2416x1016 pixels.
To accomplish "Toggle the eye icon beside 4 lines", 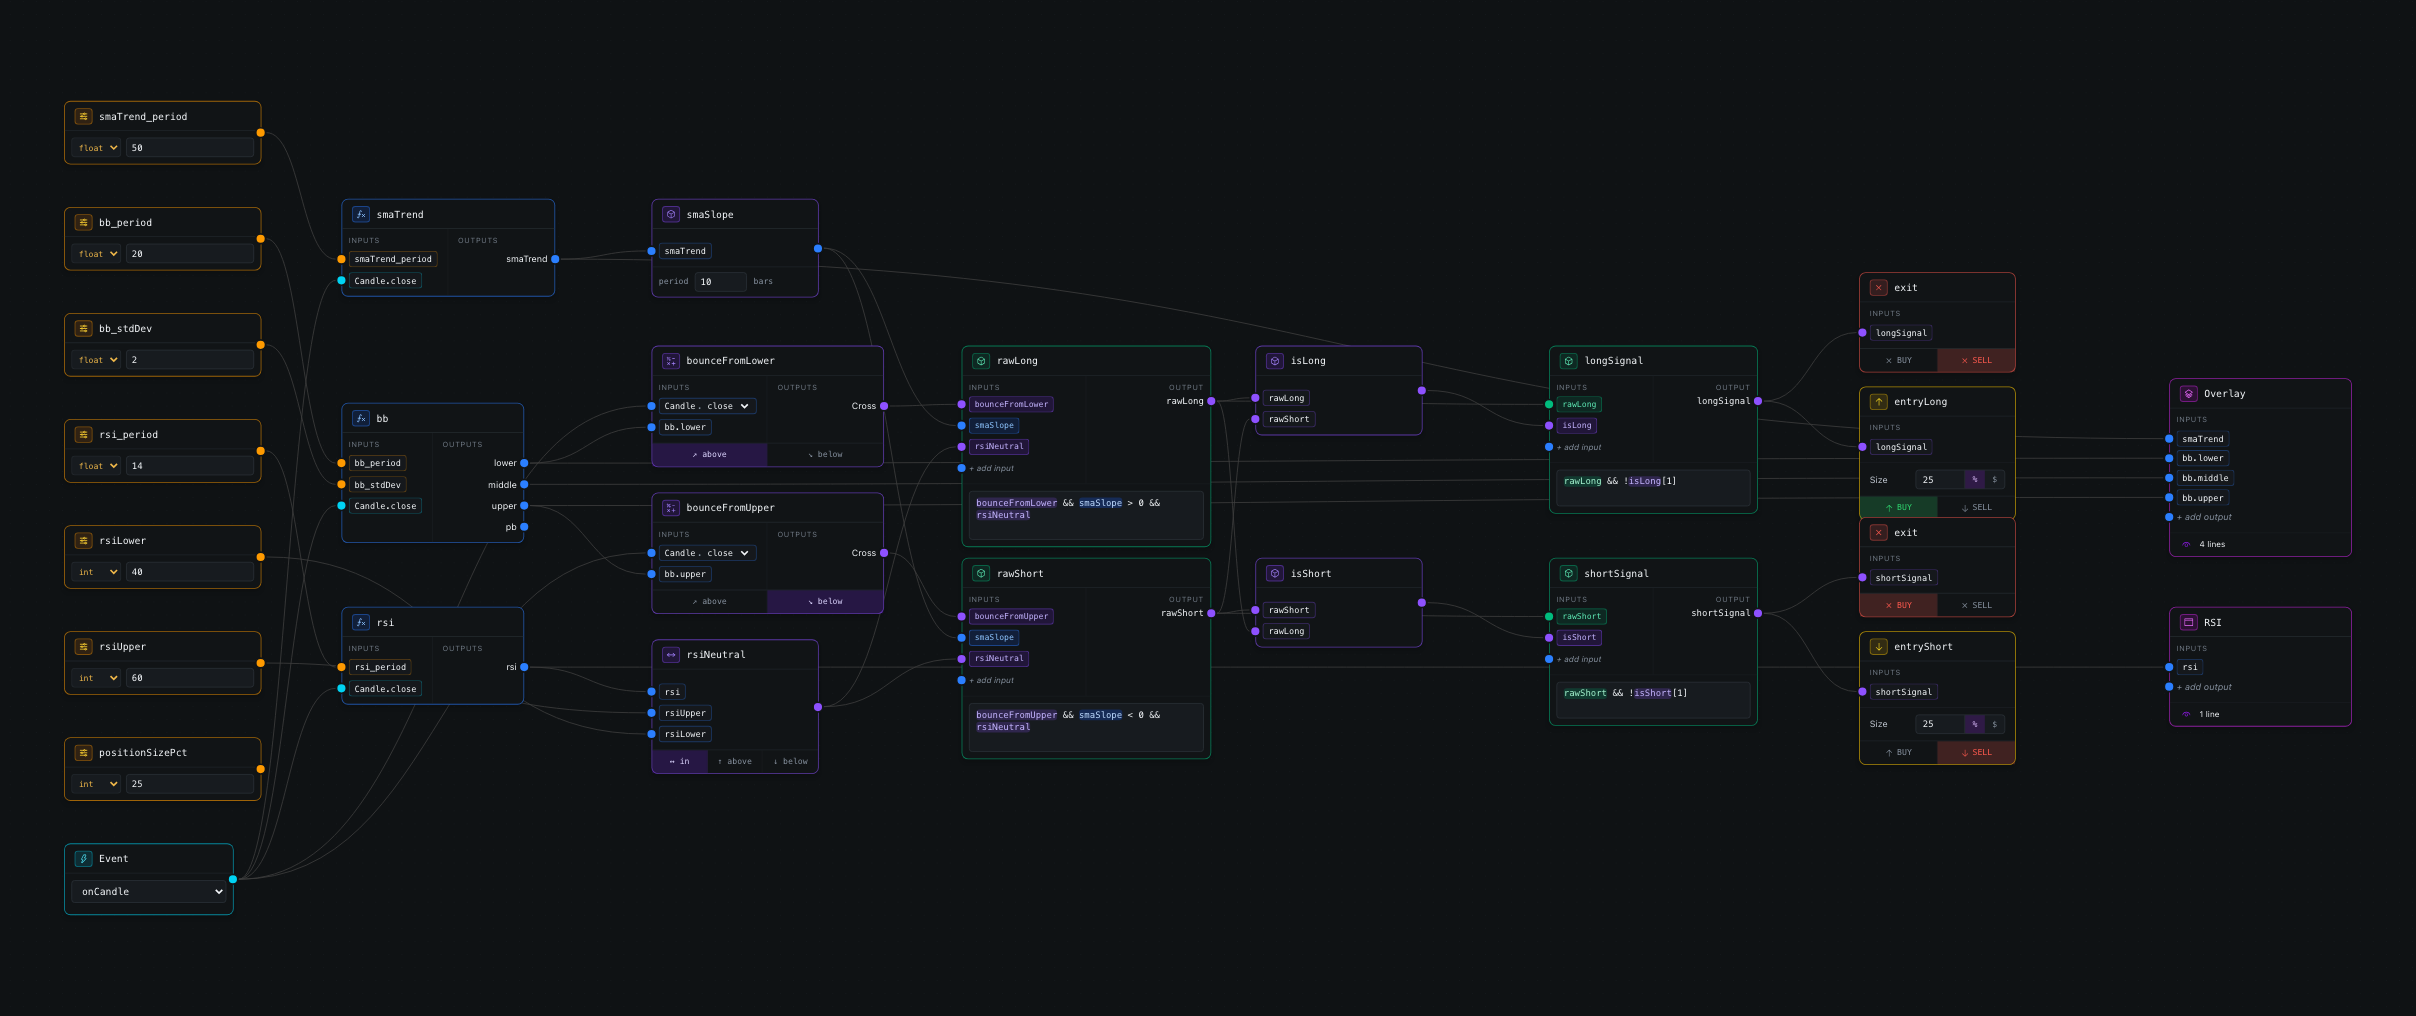I will pos(2186,545).
